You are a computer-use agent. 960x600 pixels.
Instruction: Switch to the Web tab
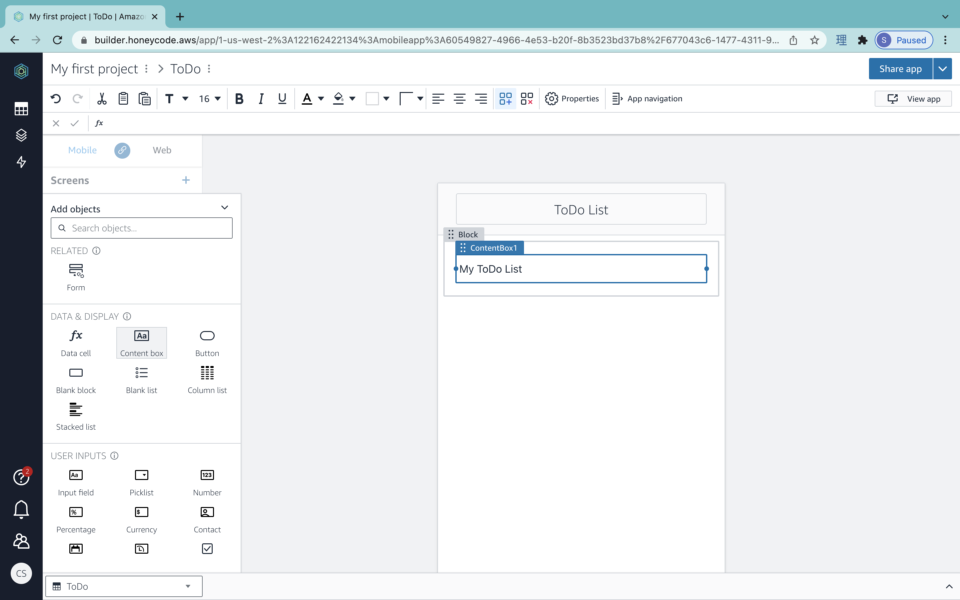[161, 150]
